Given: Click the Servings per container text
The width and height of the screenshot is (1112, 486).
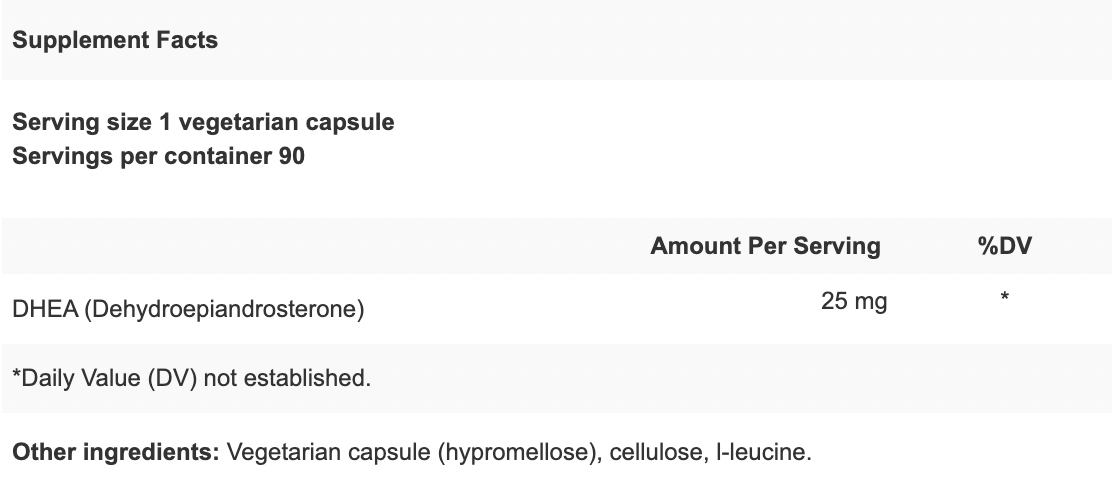Looking at the screenshot, I should pyautogui.click(x=142, y=156).
